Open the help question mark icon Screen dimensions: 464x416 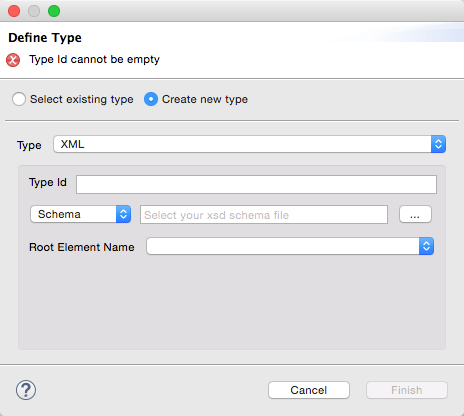[26, 390]
